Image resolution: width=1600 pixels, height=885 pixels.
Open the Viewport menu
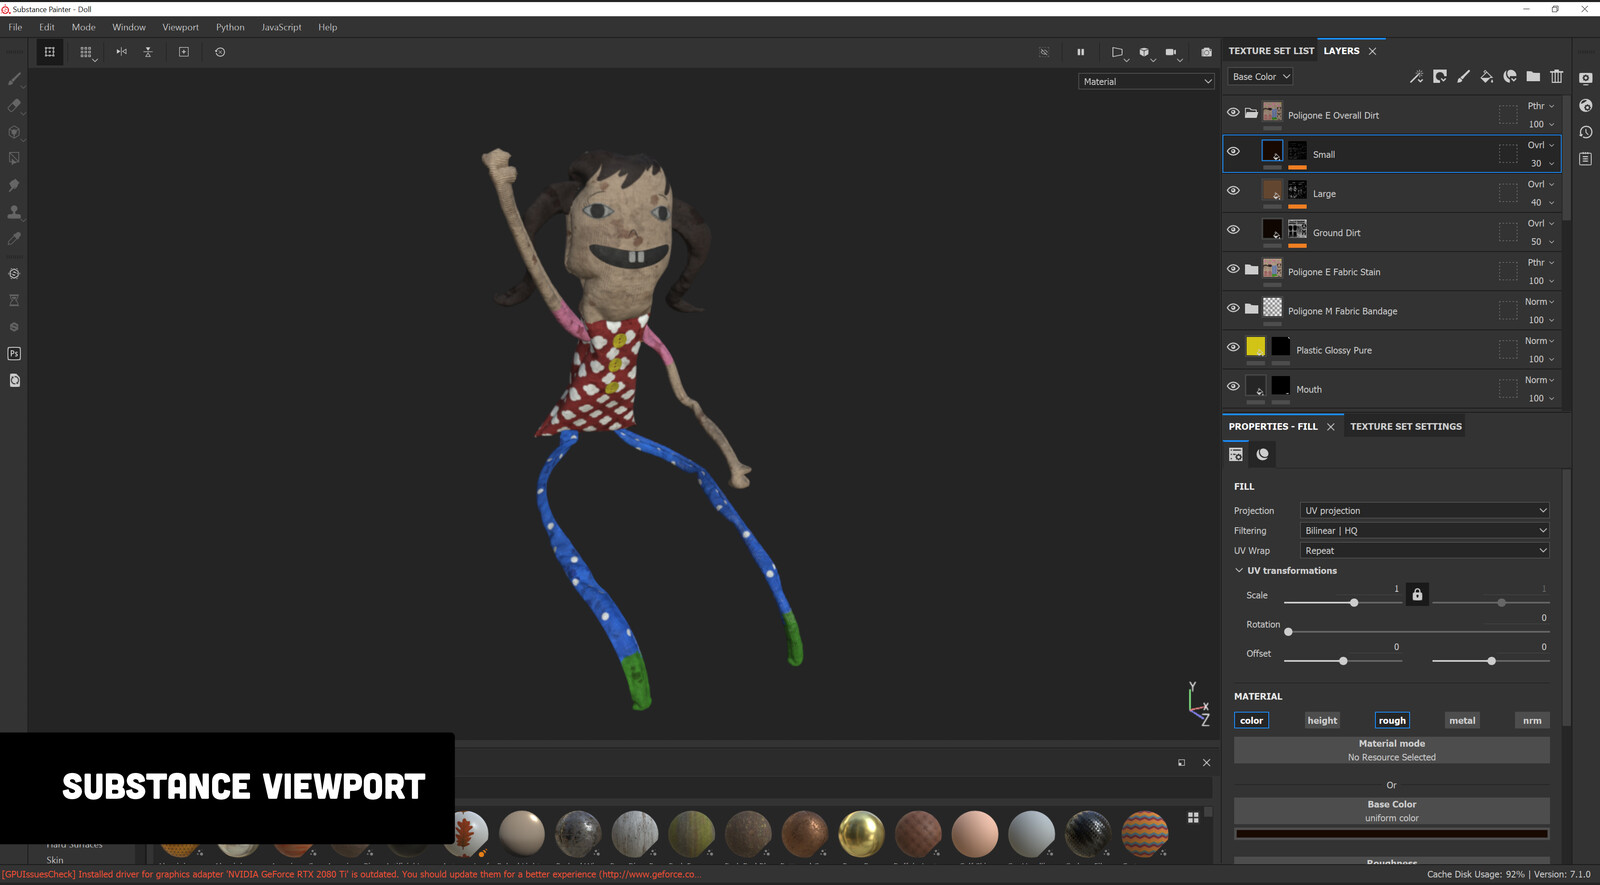click(180, 27)
